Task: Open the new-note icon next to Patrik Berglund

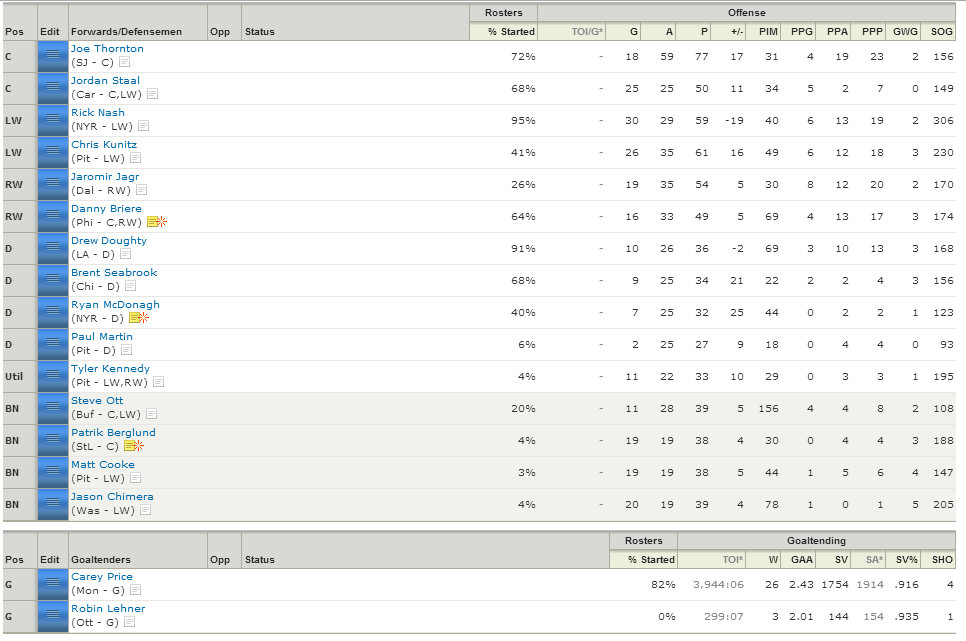Action: (x=134, y=446)
